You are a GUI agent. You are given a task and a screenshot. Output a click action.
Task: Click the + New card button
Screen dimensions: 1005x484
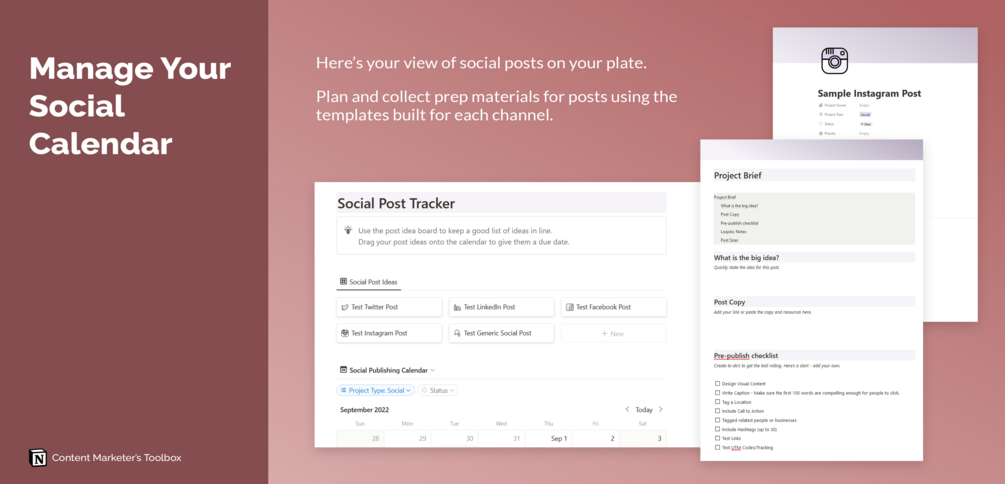click(613, 333)
